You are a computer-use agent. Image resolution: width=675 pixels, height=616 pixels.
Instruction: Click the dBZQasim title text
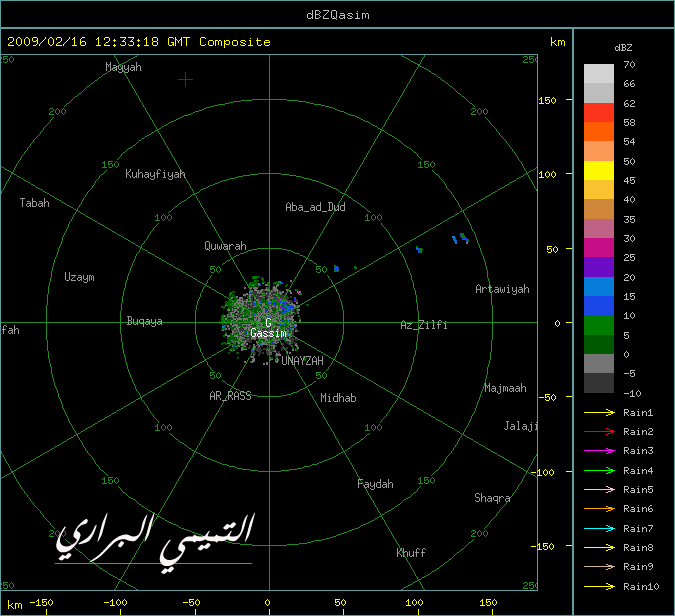click(x=338, y=15)
